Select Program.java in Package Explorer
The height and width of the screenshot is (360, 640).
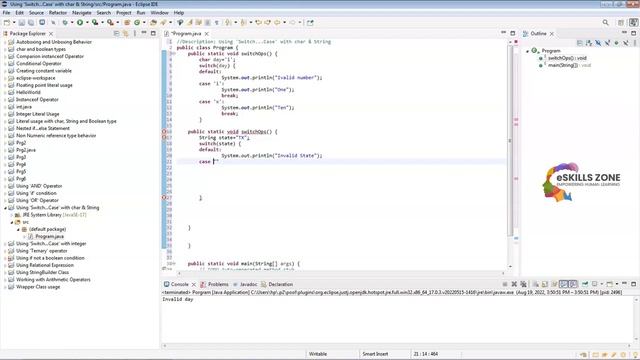49,237
